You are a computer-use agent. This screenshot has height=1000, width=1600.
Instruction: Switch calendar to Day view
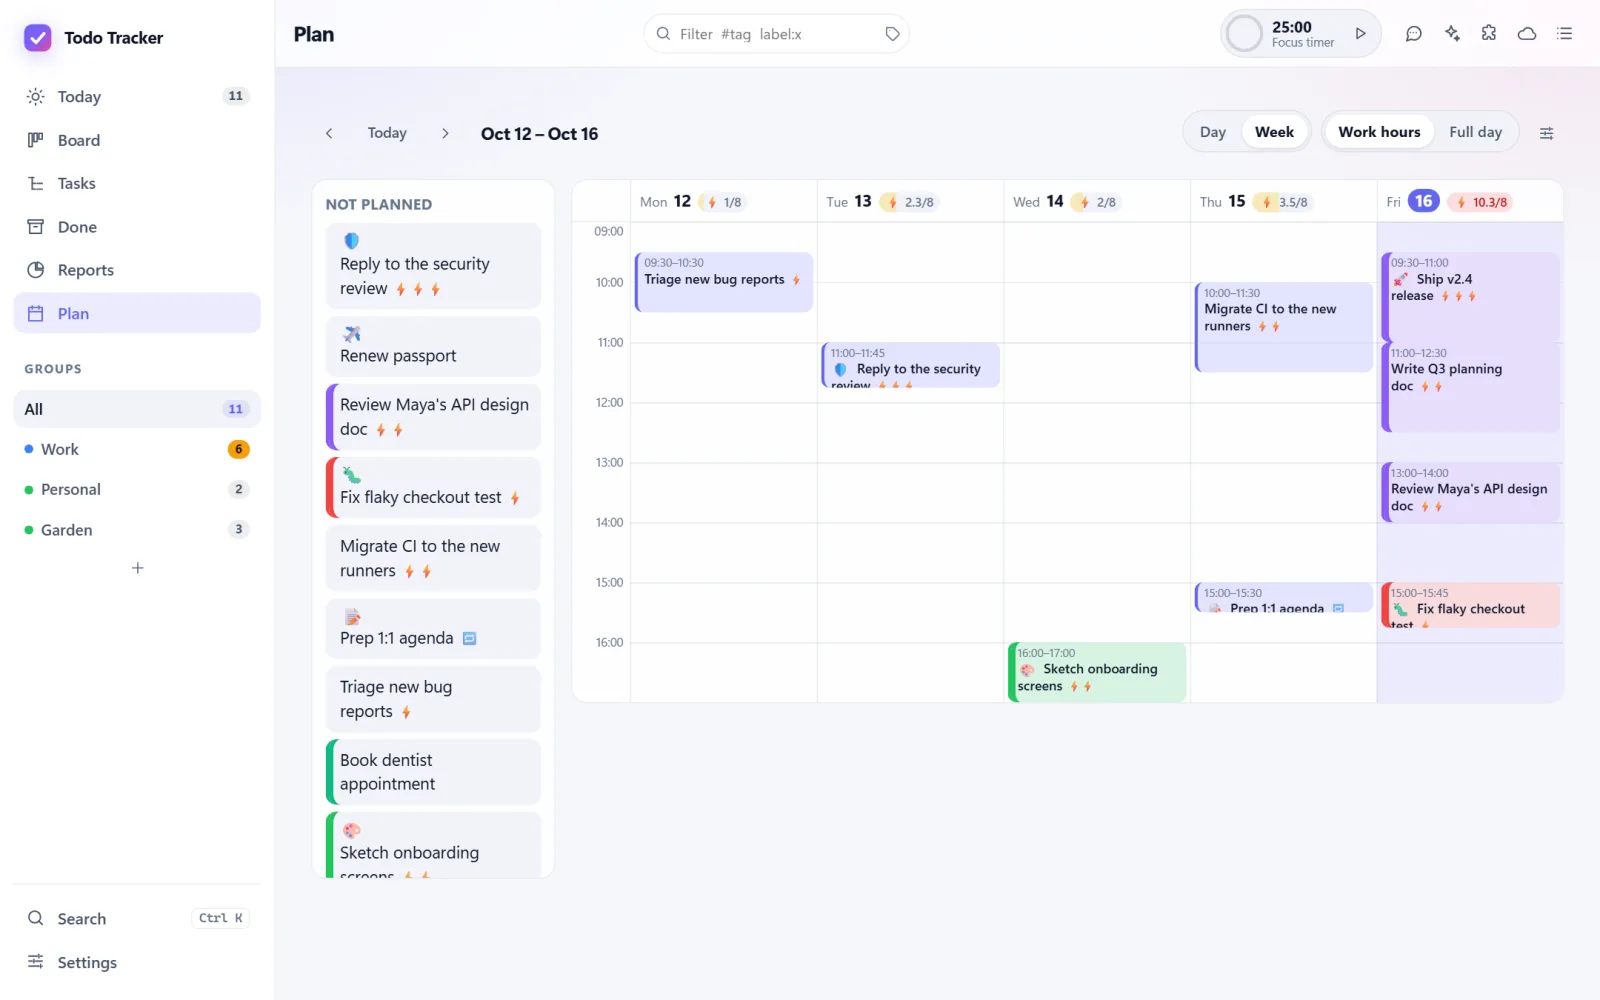click(x=1213, y=132)
